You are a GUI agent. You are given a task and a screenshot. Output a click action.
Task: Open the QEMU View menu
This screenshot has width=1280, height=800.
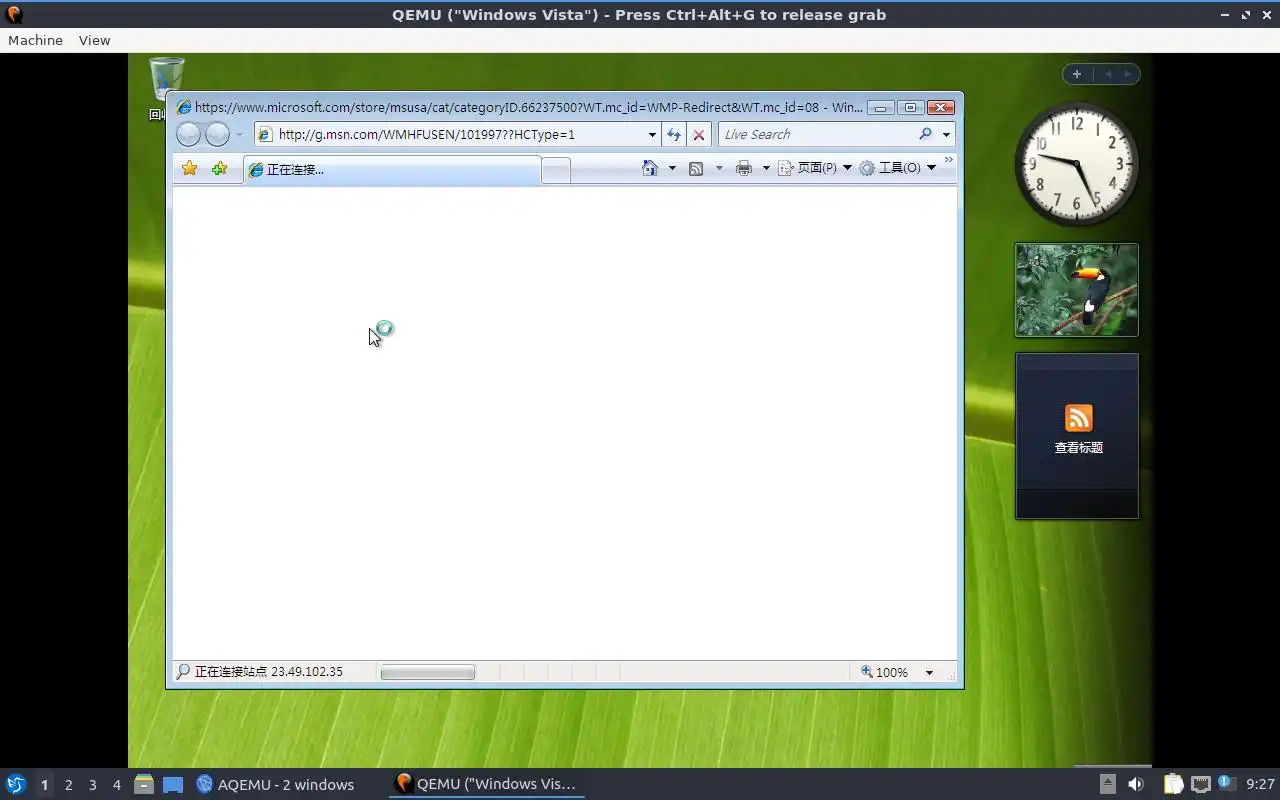pos(94,40)
